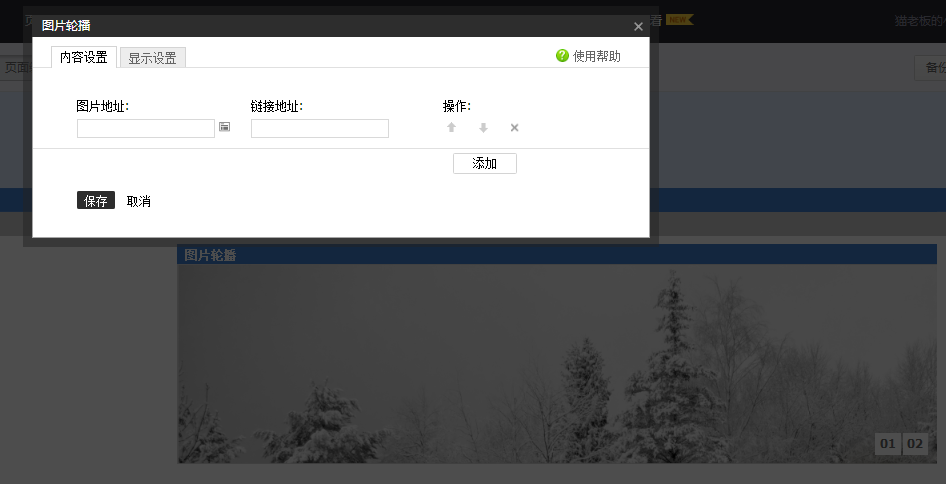Switch to the 内容设置 tab
946x484 pixels.
pos(84,57)
